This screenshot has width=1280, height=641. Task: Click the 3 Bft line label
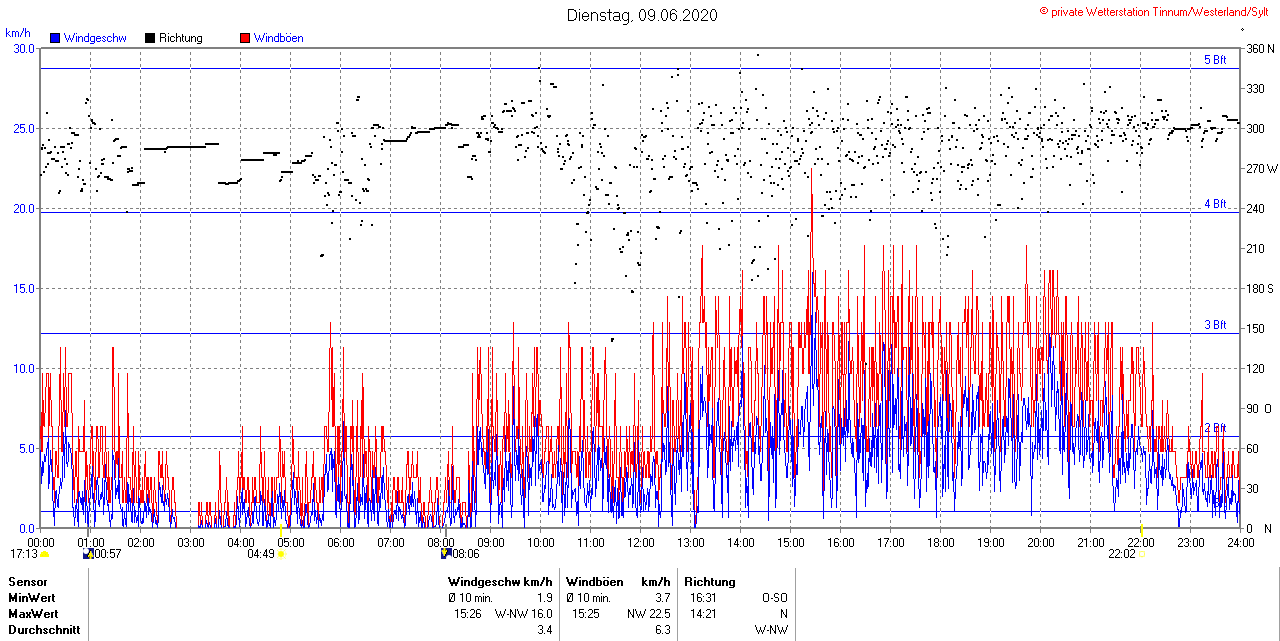[x=1215, y=325]
